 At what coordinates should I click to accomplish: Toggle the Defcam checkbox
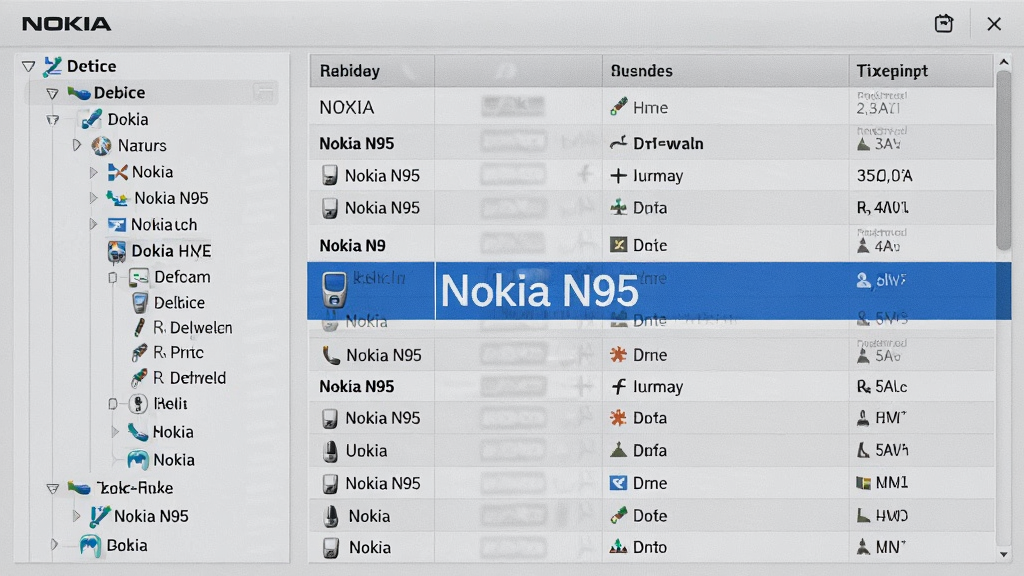click(113, 278)
